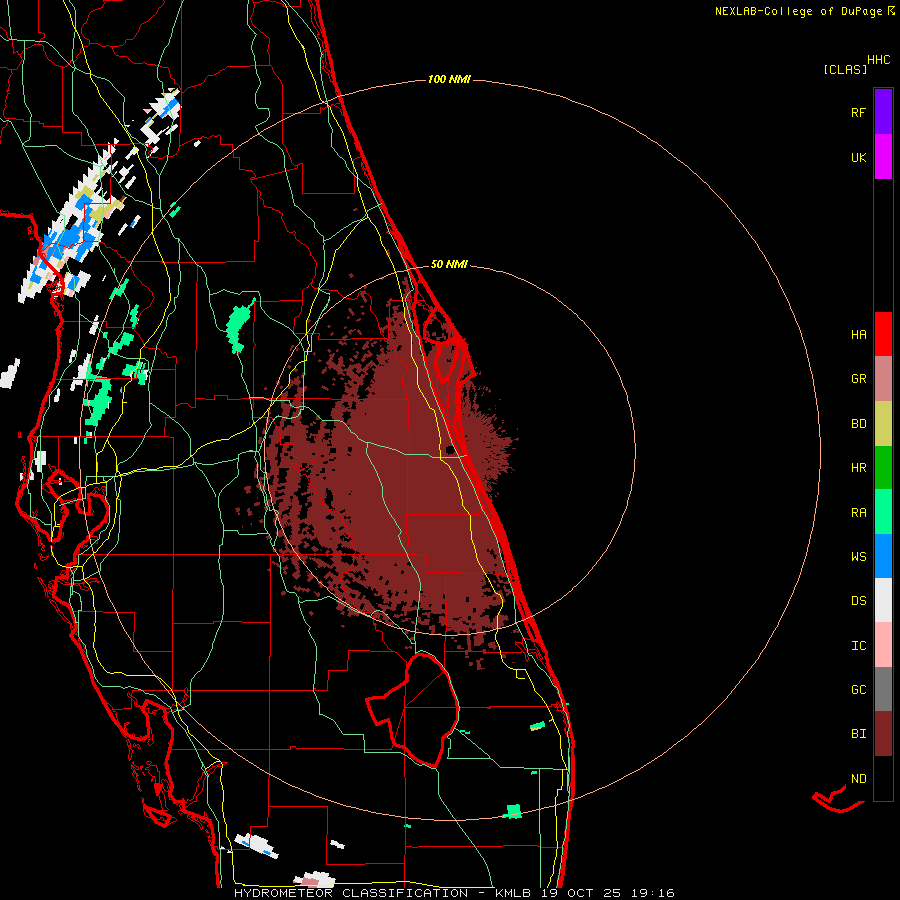Select the BI brown legend block

tap(883, 734)
